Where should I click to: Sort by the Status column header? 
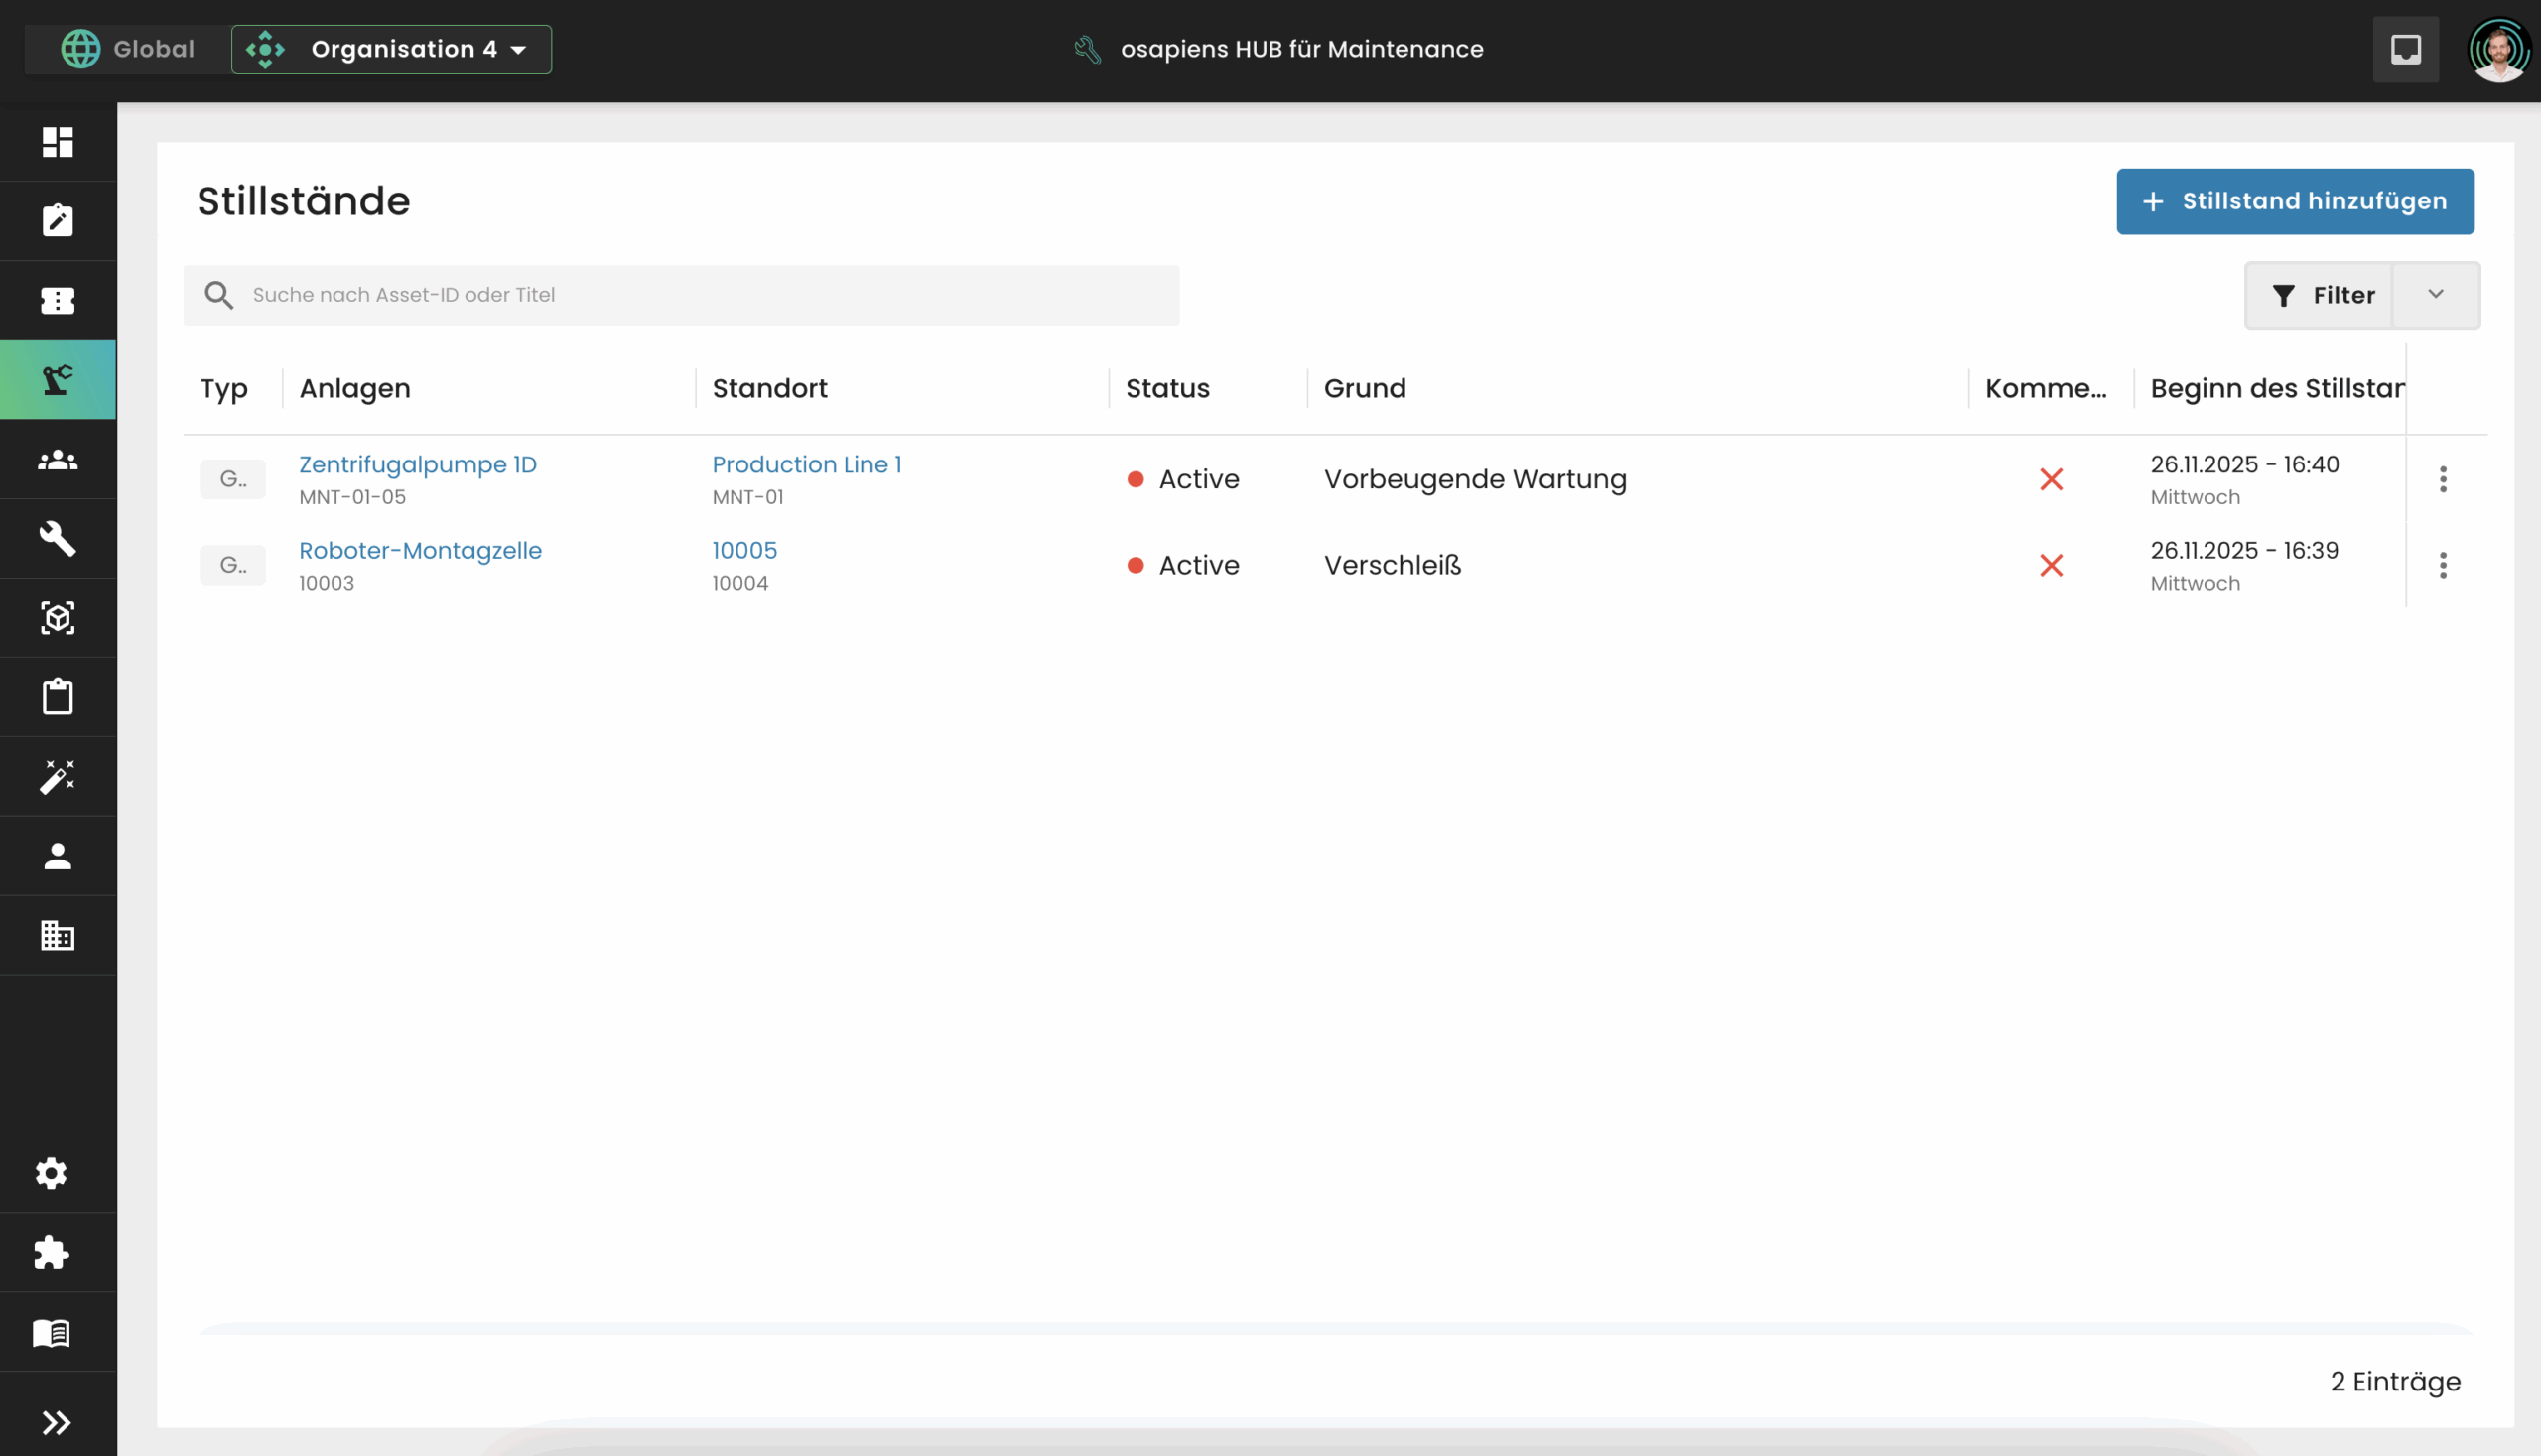[1167, 388]
